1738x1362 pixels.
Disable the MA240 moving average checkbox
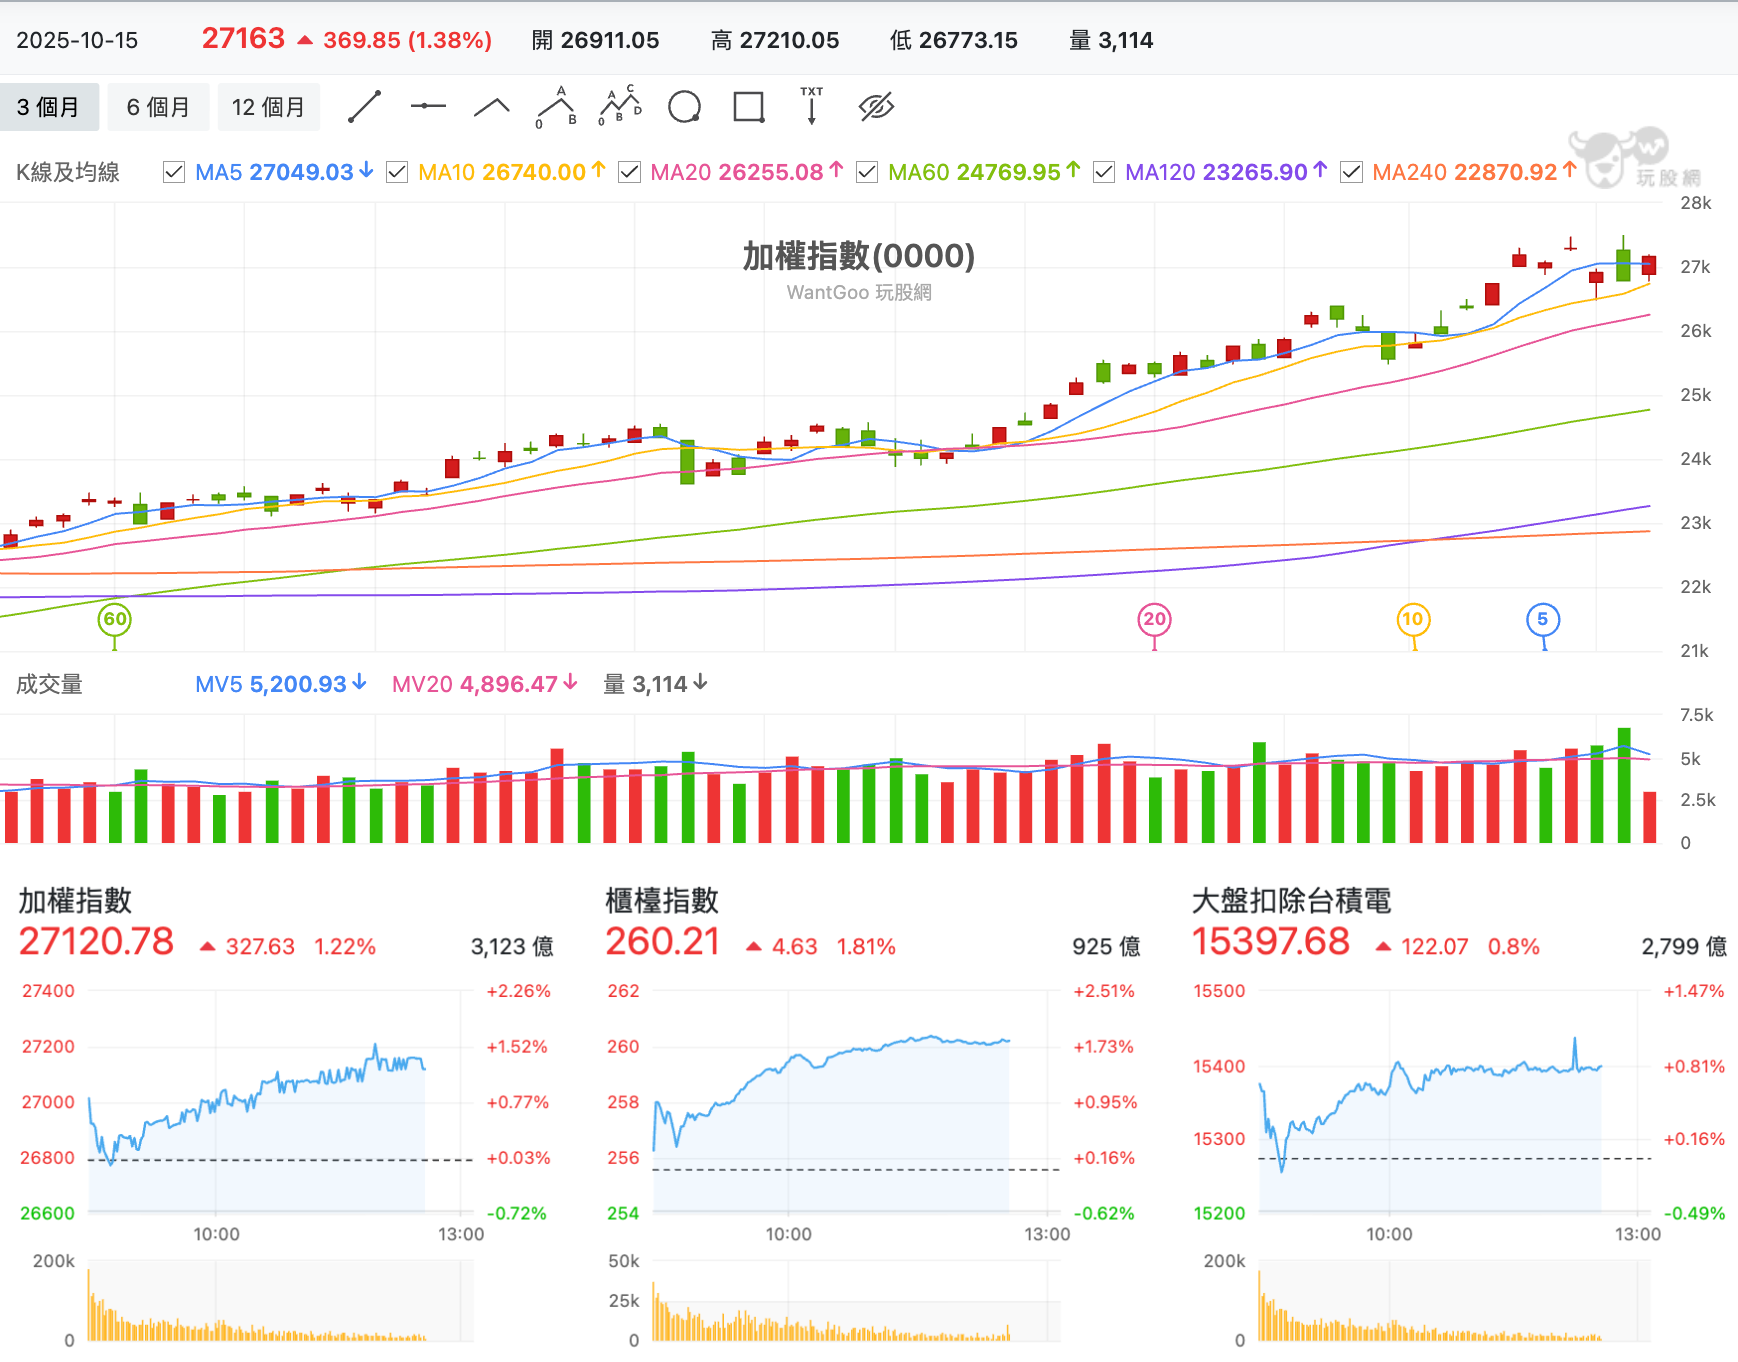[x=1351, y=172]
